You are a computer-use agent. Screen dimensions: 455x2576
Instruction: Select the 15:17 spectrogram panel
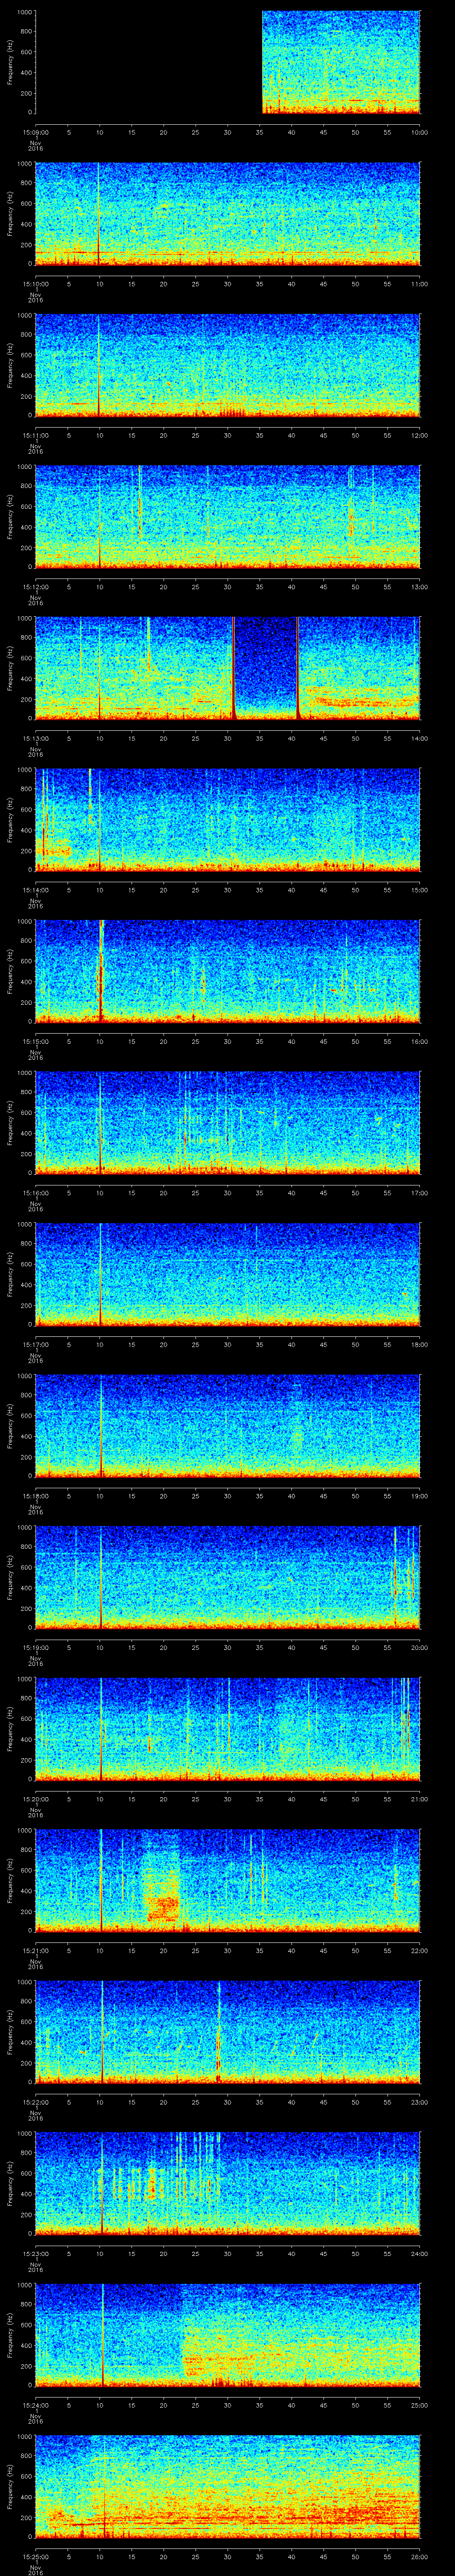coord(227,1273)
